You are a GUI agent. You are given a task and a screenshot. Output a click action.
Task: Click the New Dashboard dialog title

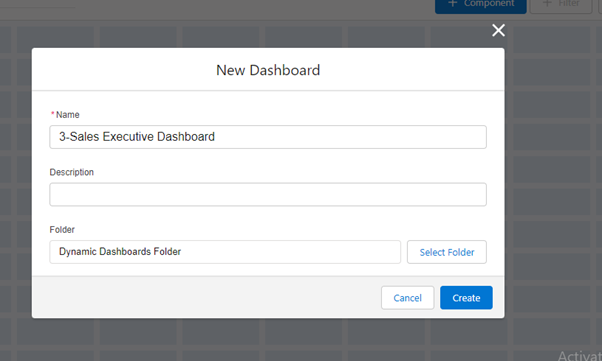[268, 70]
